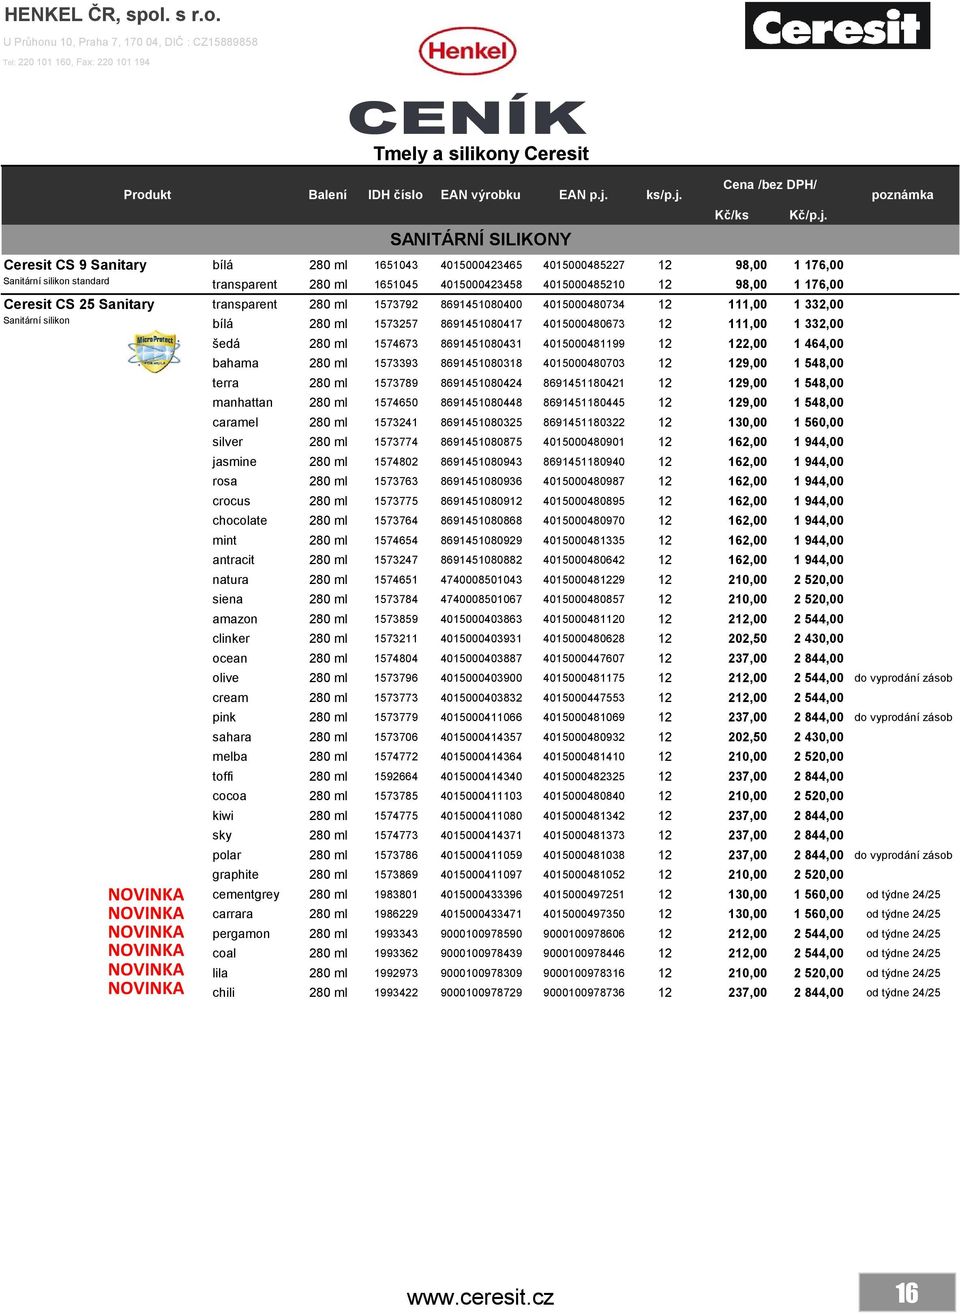Click the 'IDH číslo' column header

395,195
